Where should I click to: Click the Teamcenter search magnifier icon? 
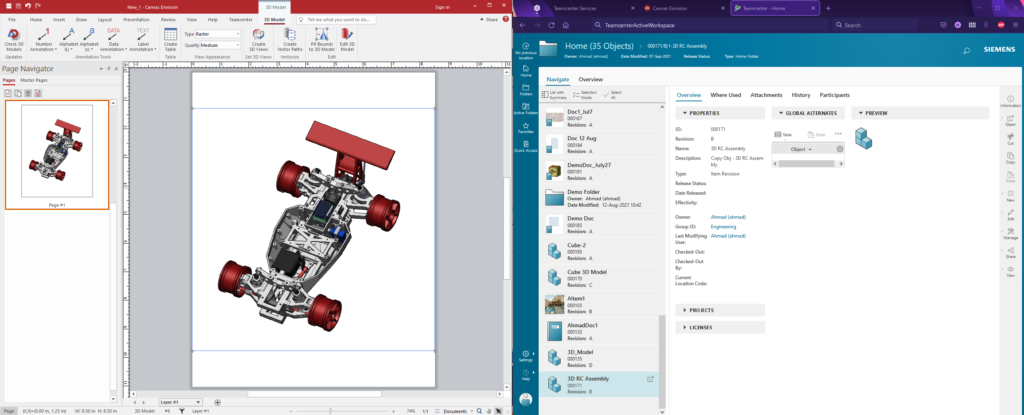pyautogui.click(x=966, y=50)
